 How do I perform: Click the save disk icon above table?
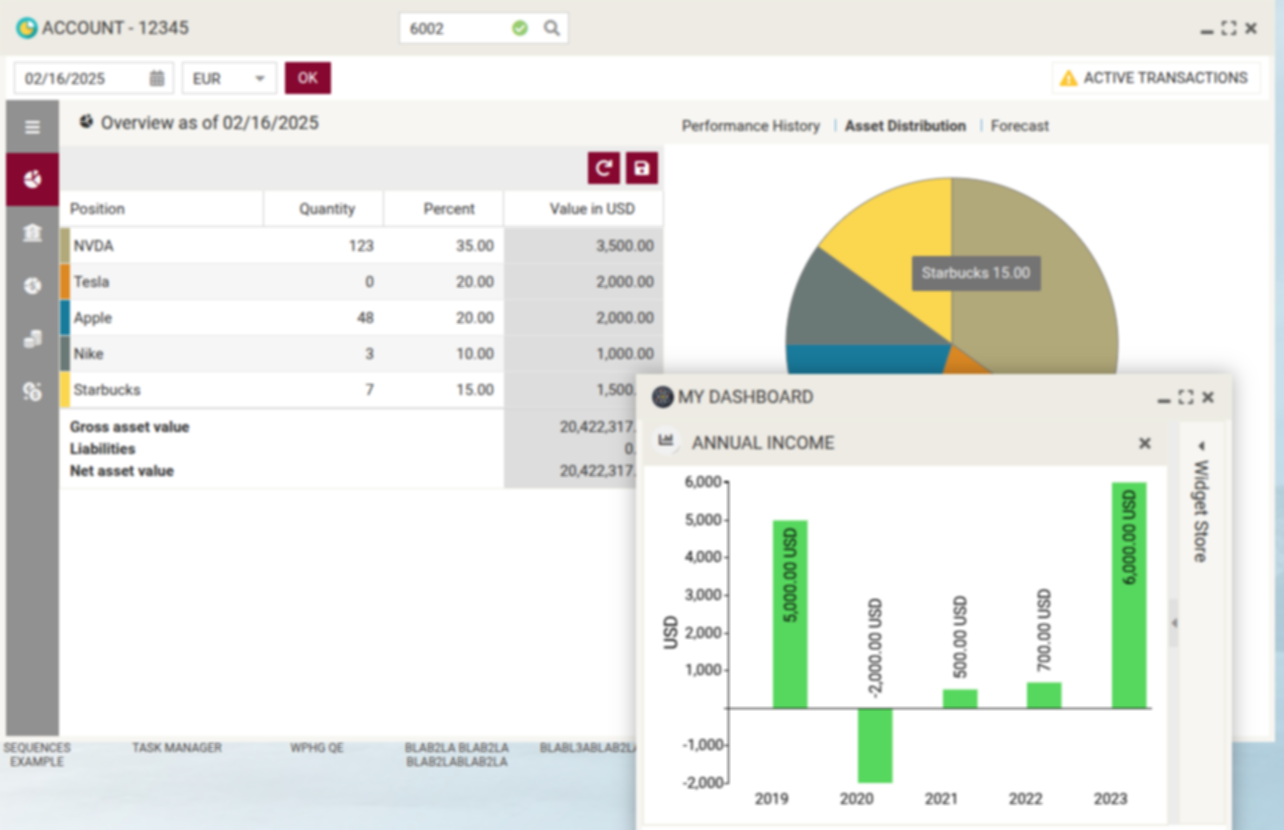(642, 169)
